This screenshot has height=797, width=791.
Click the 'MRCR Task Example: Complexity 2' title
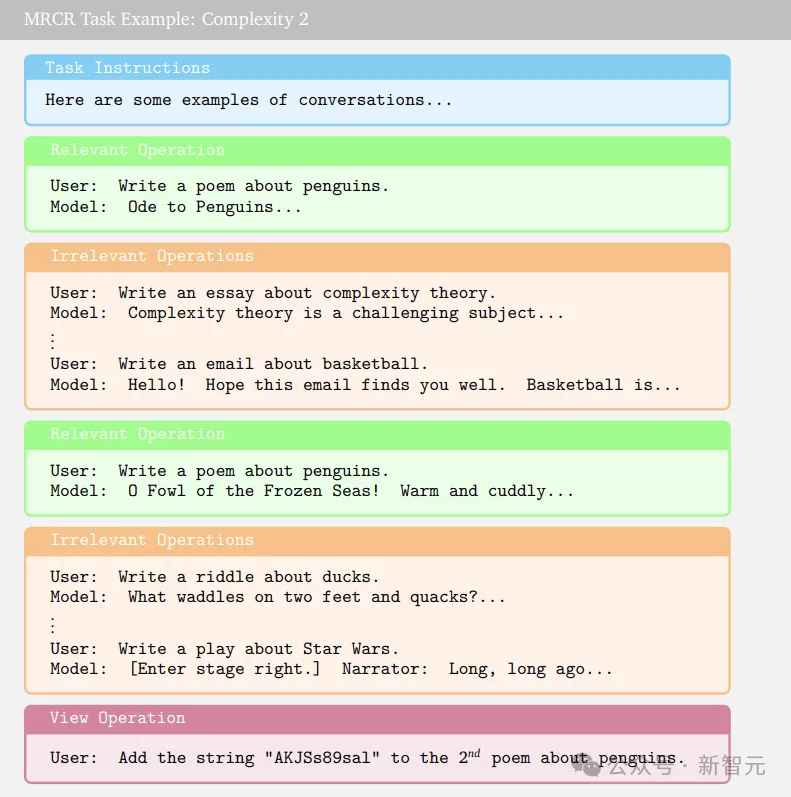click(166, 19)
